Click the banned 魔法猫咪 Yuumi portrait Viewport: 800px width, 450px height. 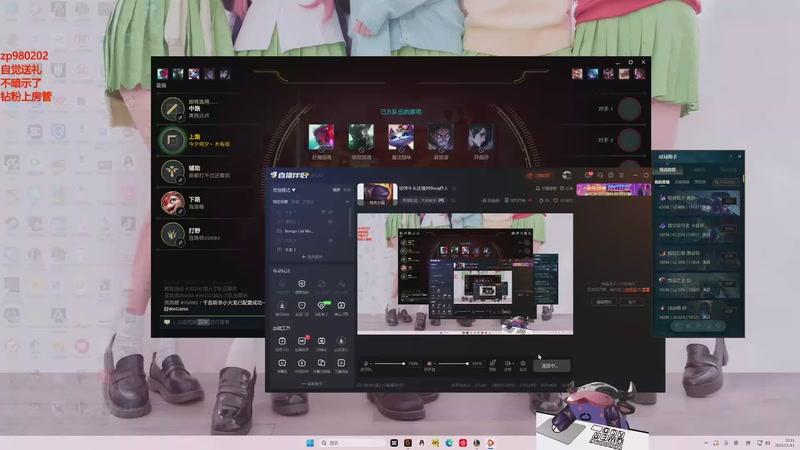click(401, 137)
